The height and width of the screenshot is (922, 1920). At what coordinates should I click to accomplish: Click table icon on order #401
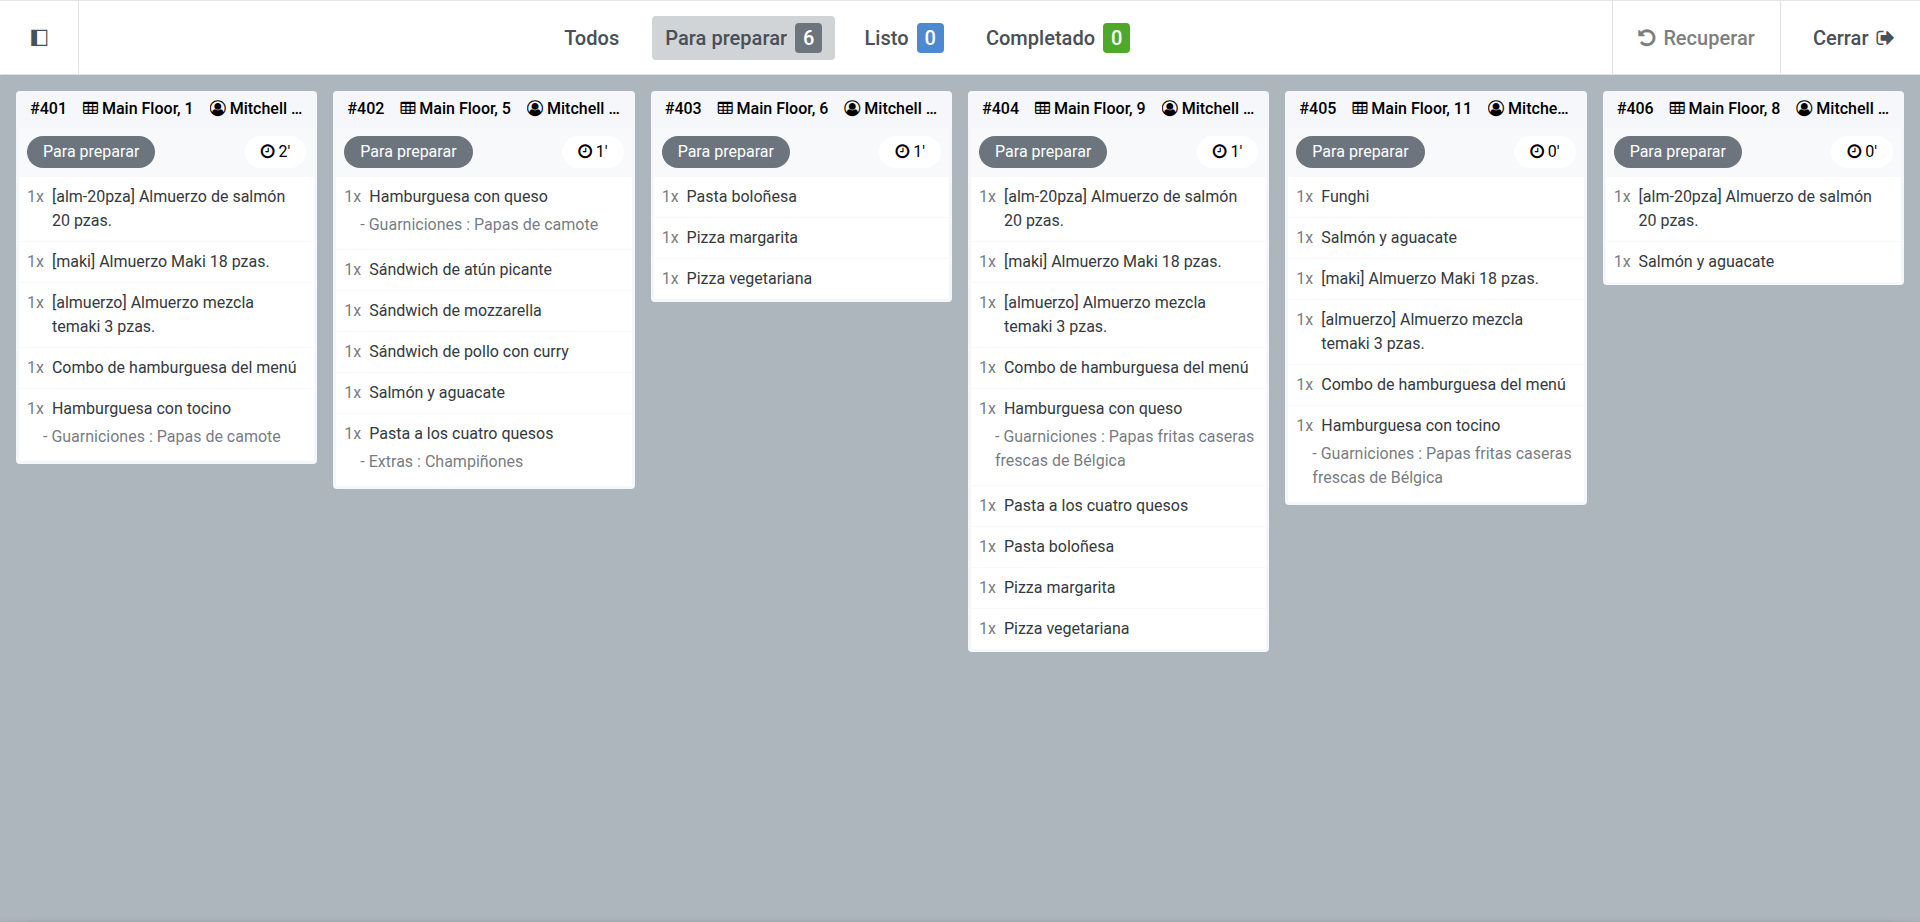click(x=90, y=108)
